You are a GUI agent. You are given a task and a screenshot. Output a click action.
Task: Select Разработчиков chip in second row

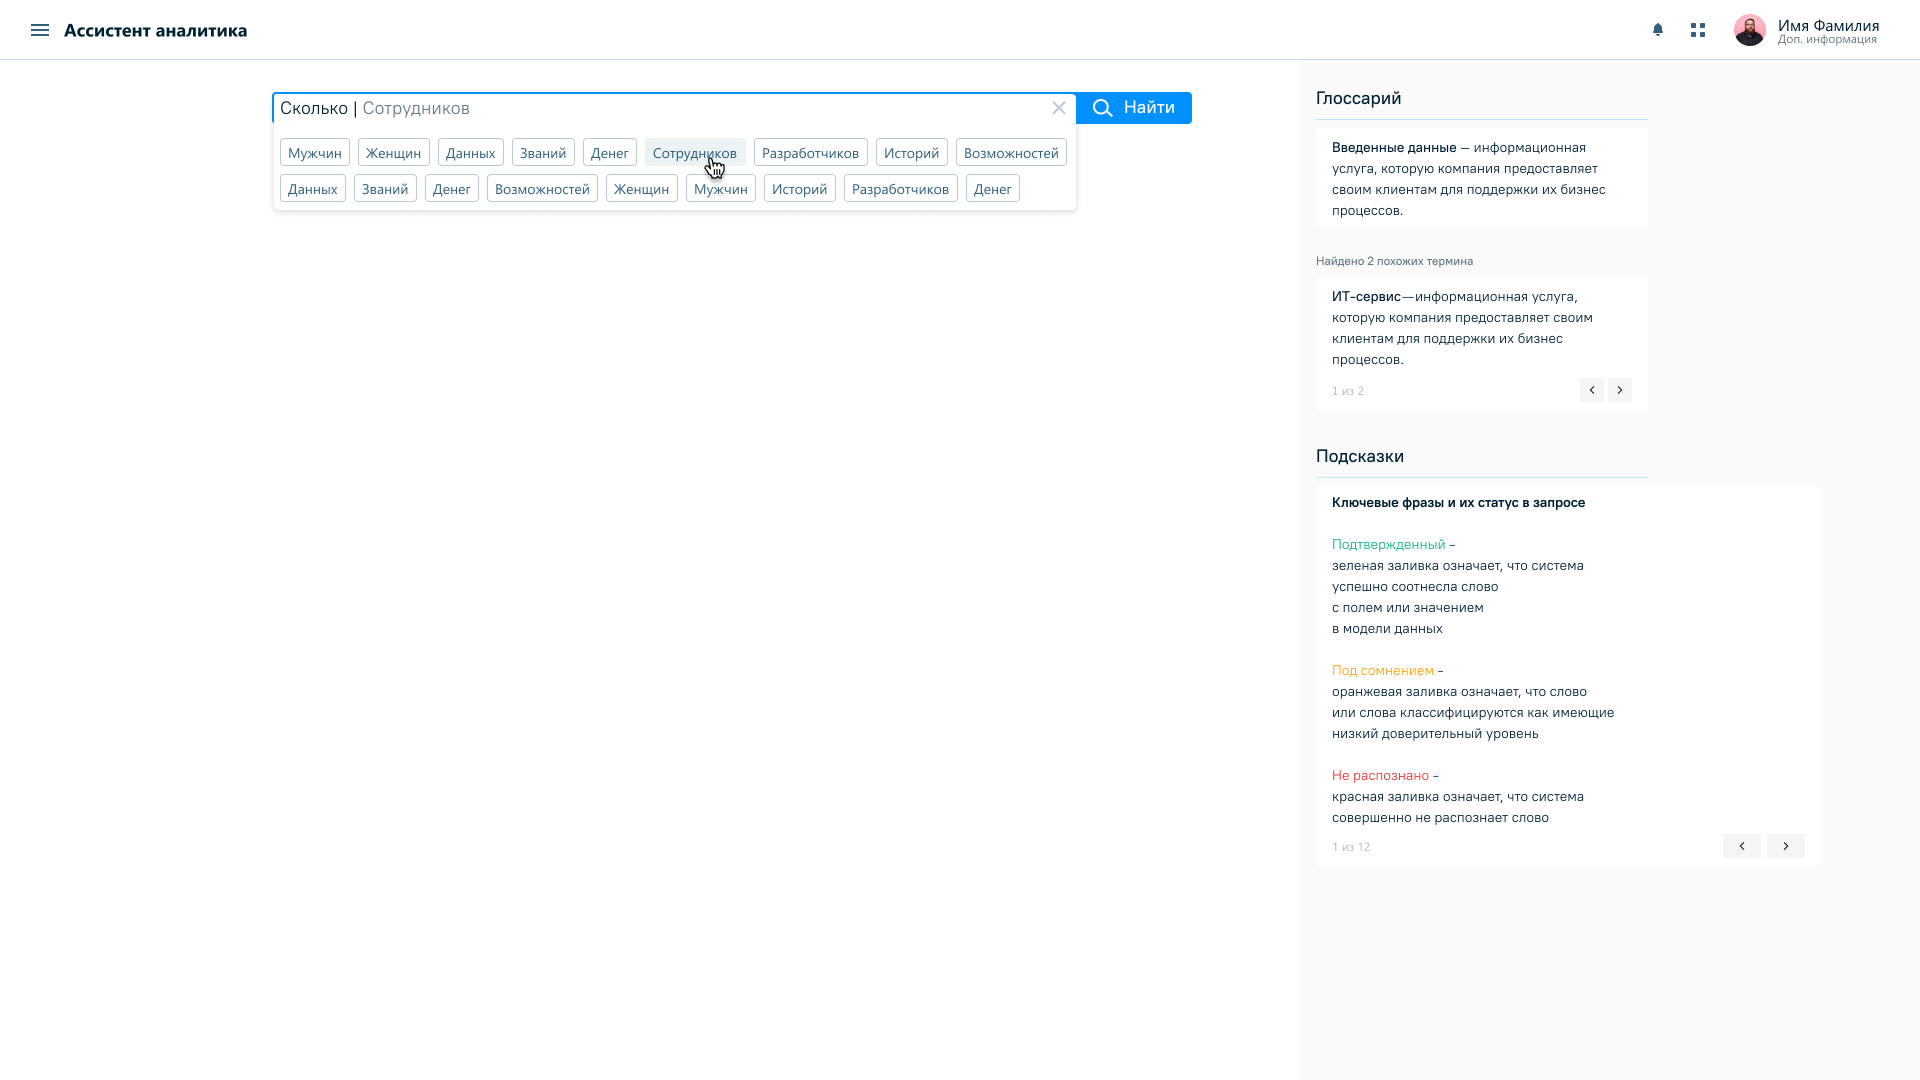[x=900, y=189]
